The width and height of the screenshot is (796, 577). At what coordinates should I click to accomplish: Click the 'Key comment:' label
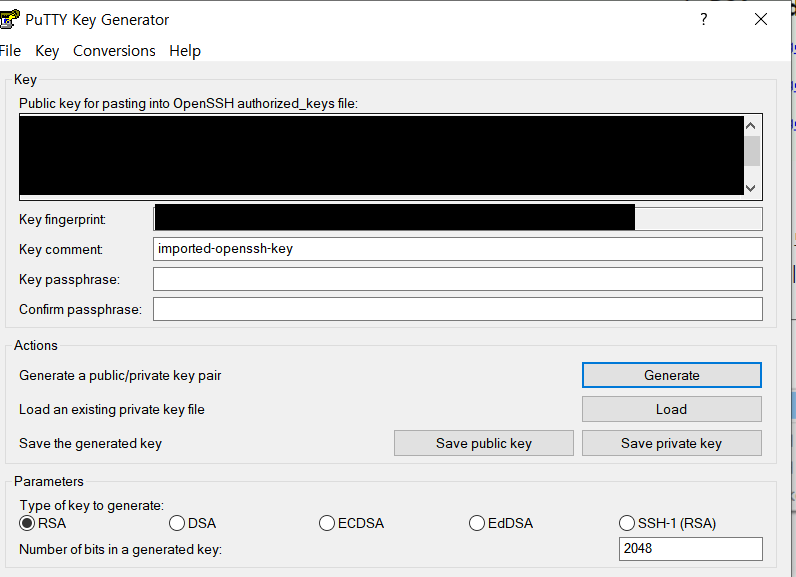coord(60,250)
